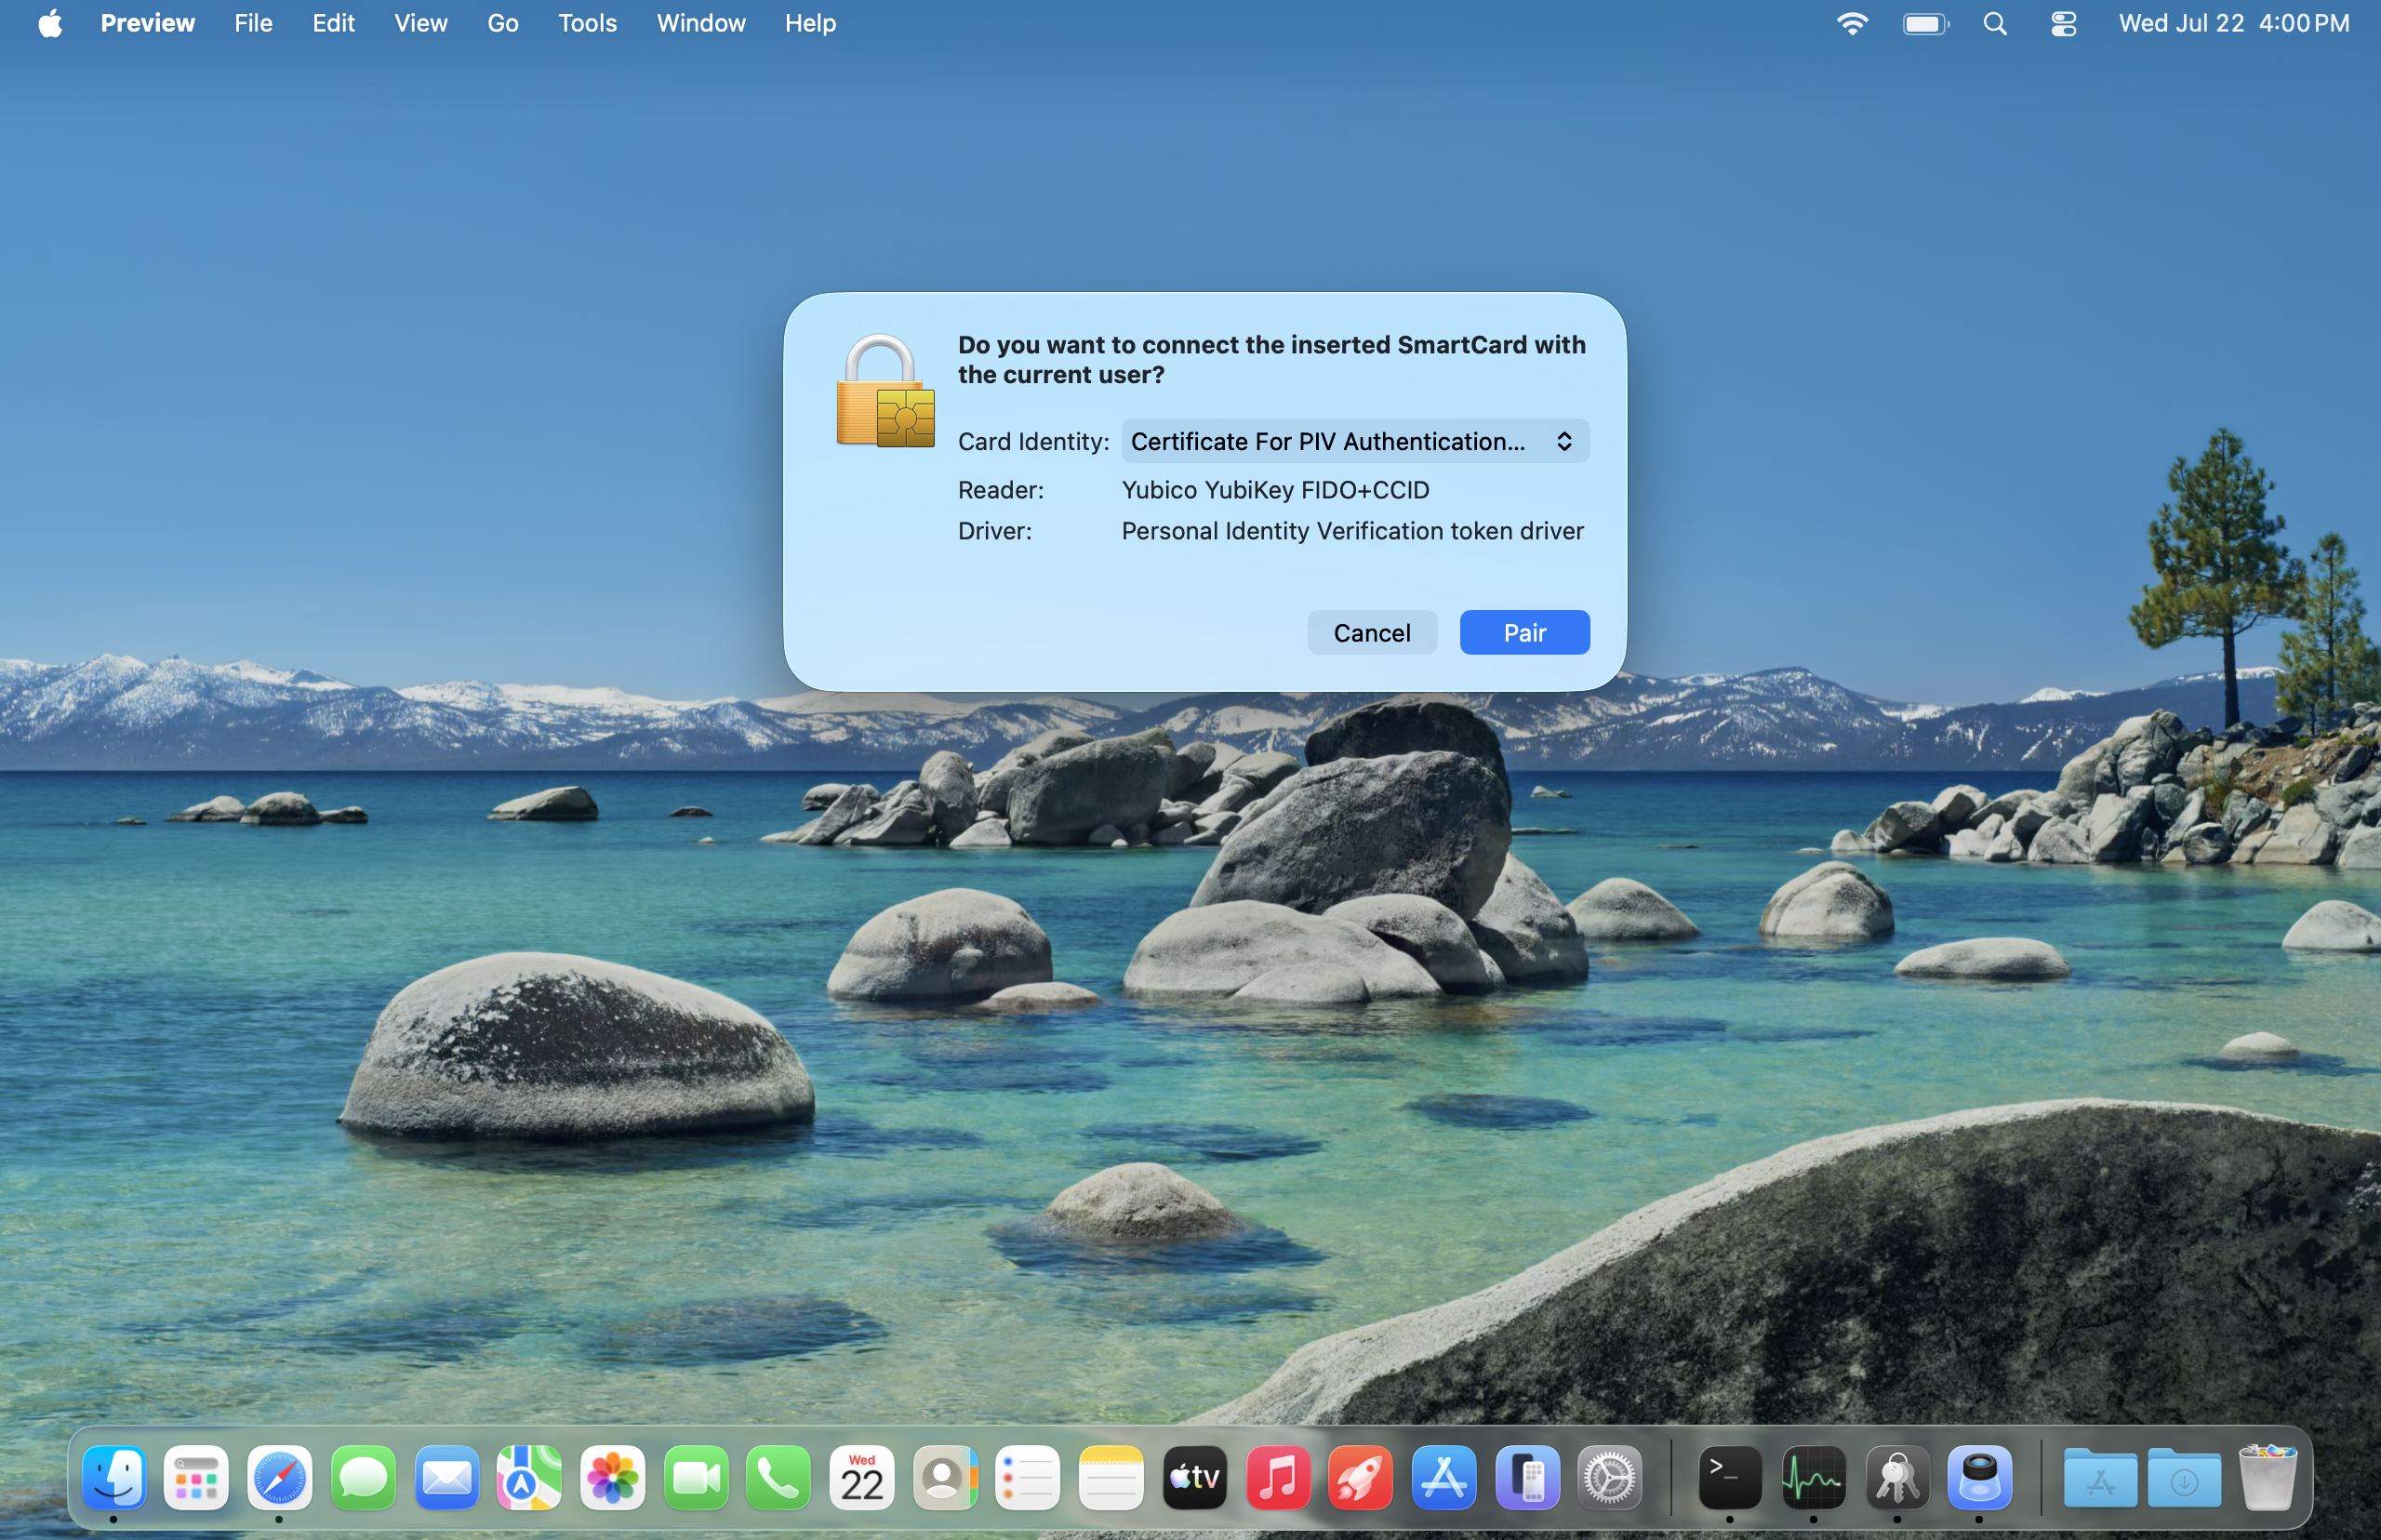This screenshot has width=2381, height=1540.
Task: Open the Downloads folder stack
Action: coord(2184,1477)
